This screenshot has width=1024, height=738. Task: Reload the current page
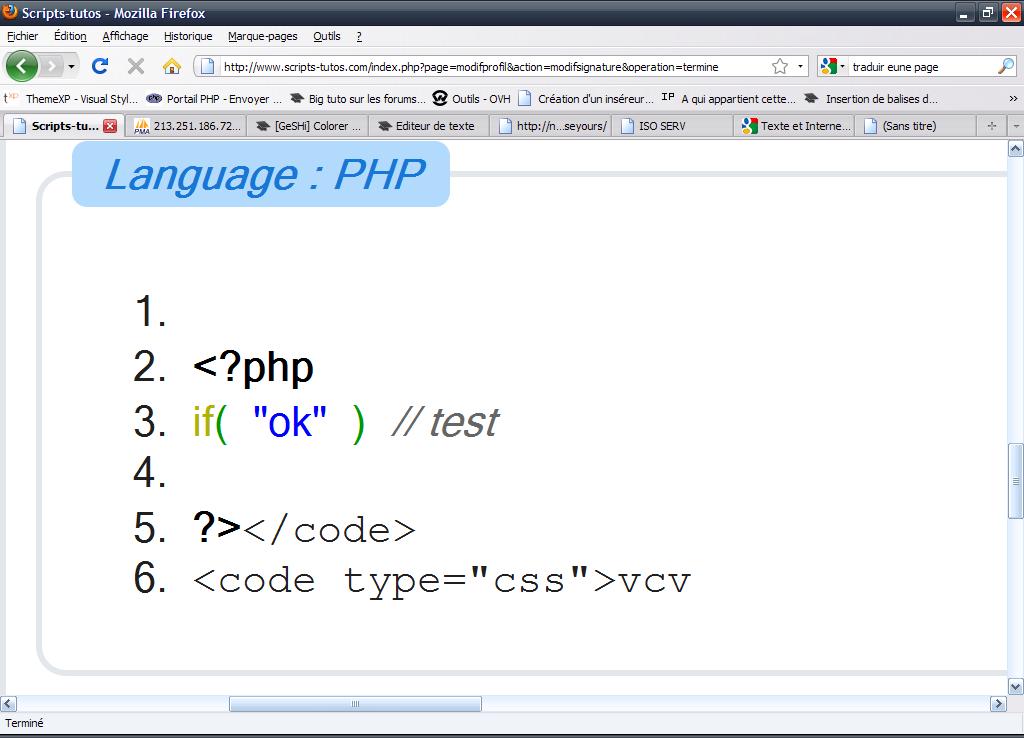click(100, 66)
